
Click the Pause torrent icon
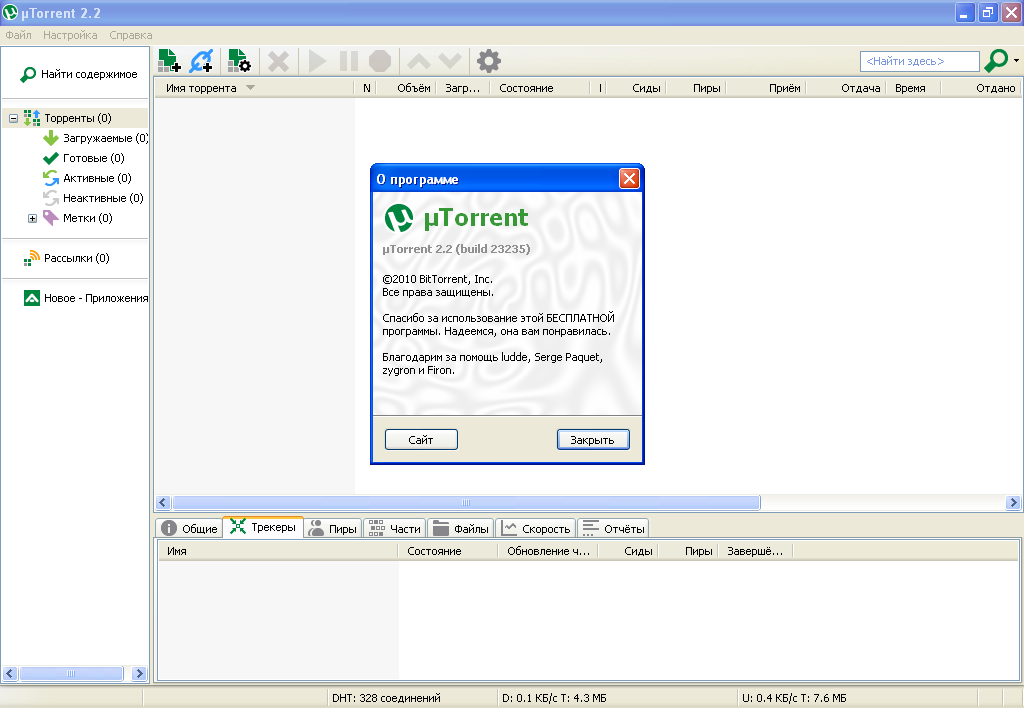(x=349, y=61)
